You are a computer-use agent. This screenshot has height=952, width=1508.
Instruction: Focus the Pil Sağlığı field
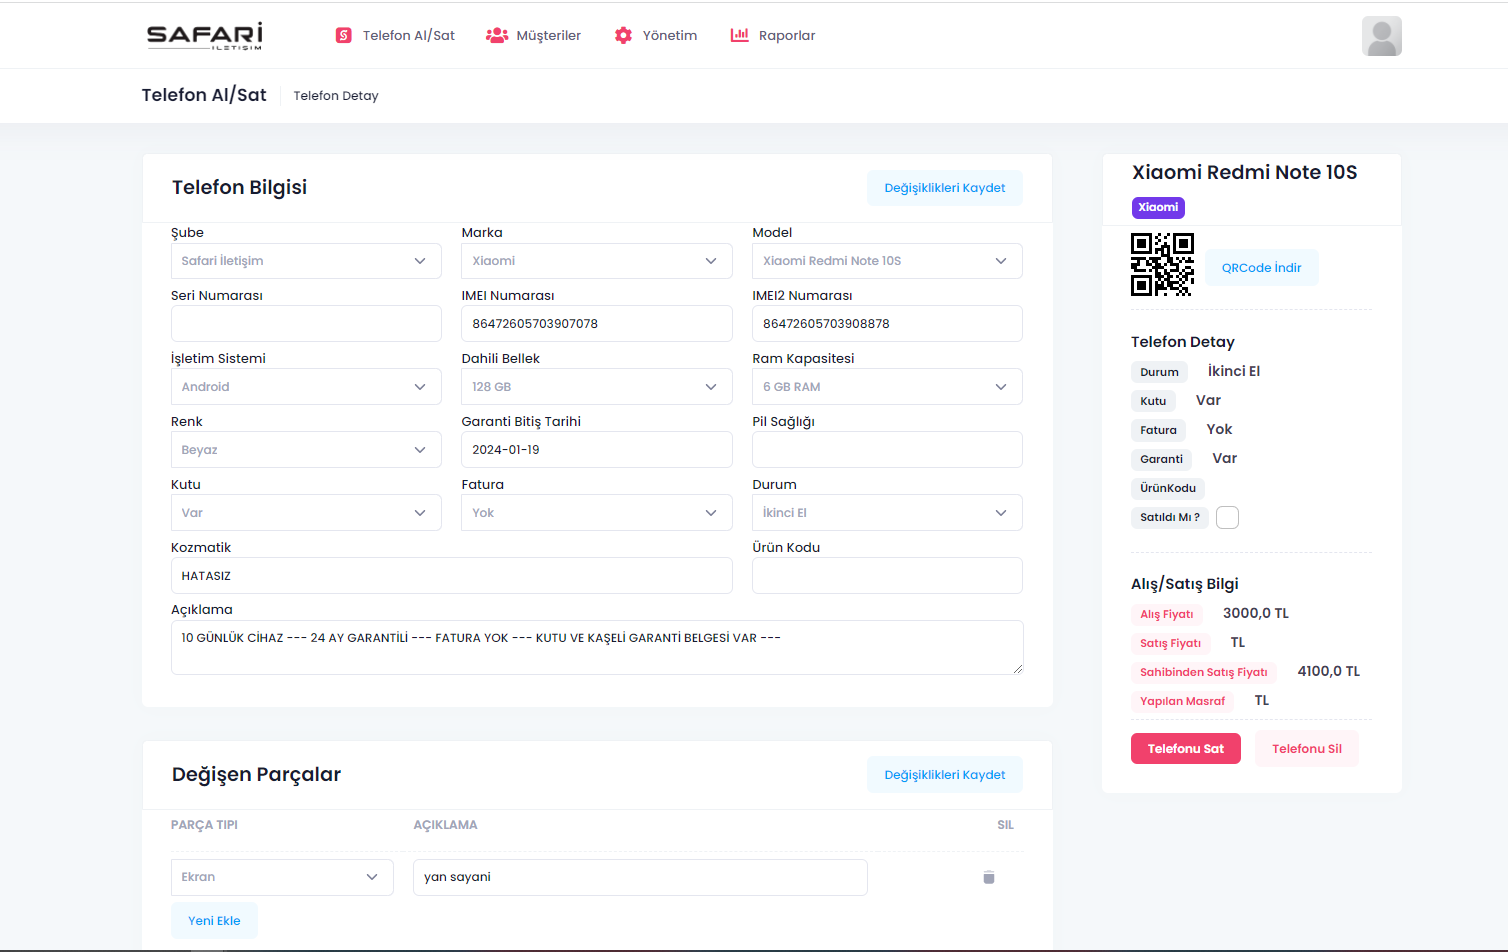coord(887,450)
